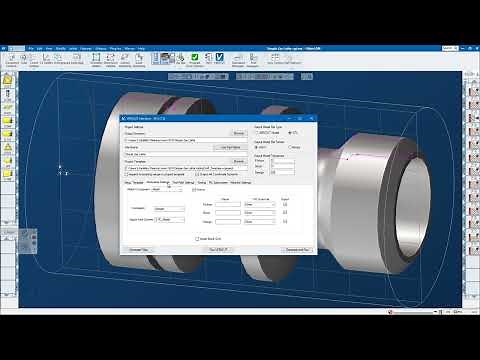This screenshot has width=480, height=360.
Task: Open the File menu
Action: pyautogui.click(x=31, y=48)
